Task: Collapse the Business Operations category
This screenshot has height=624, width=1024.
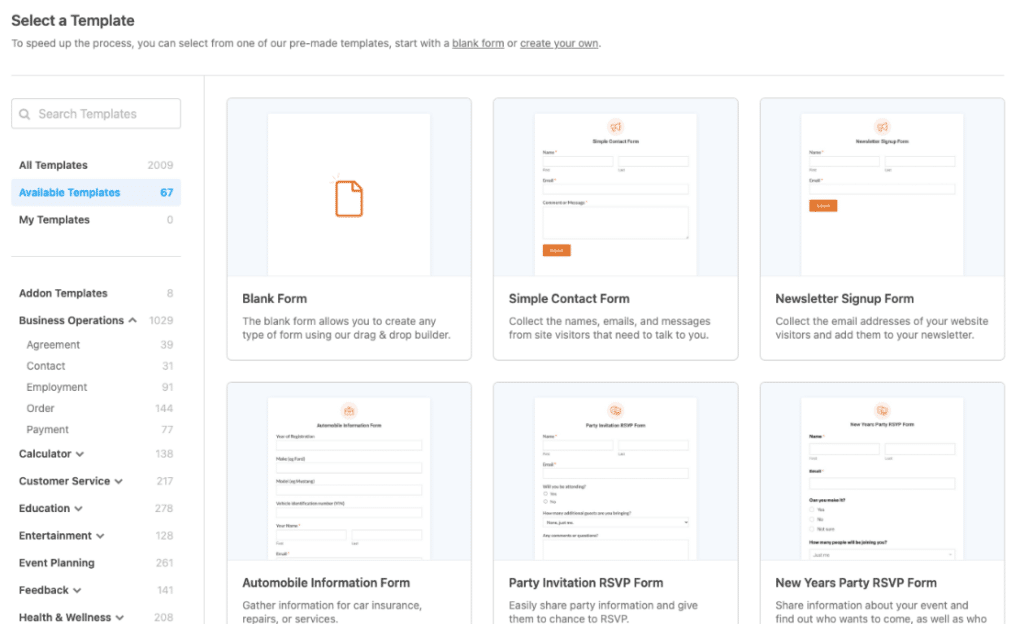Action: [133, 321]
